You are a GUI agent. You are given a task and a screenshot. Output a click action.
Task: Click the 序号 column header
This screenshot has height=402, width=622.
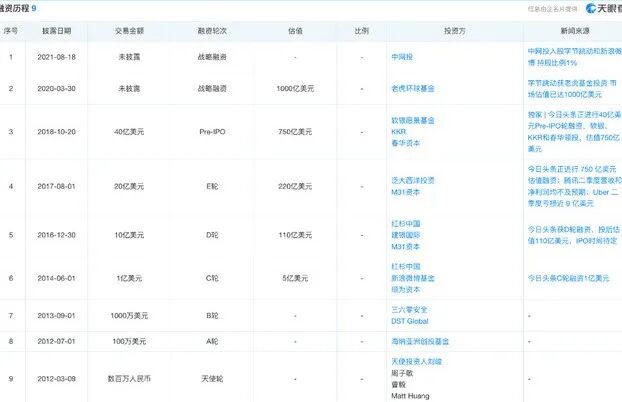pyautogui.click(x=11, y=31)
